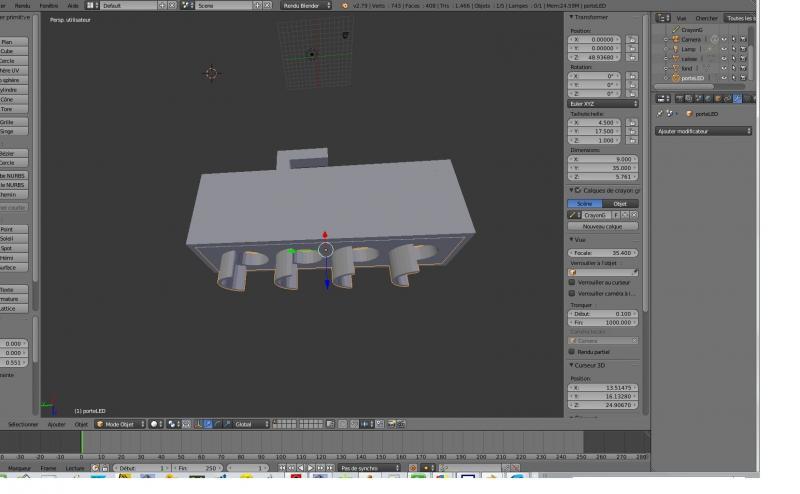Lock the X position with the padlock icon
800x494 pixels.
click(x=632, y=39)
